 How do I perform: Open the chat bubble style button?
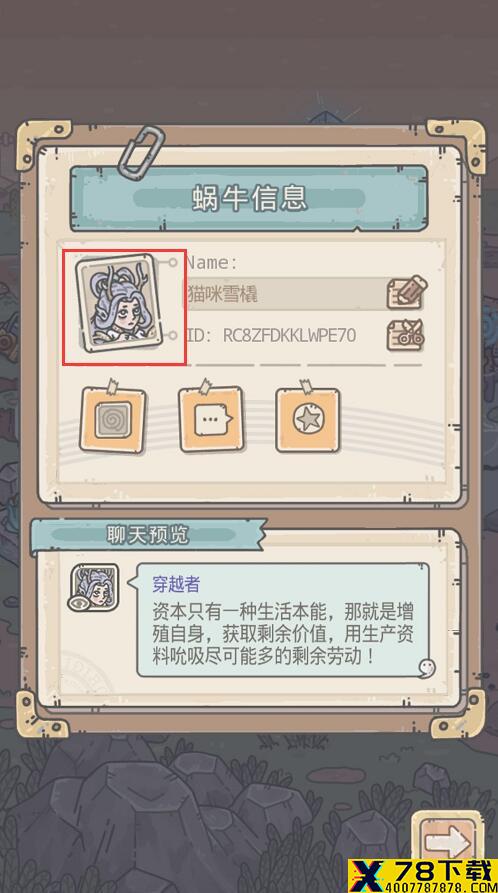click(211, 419)
